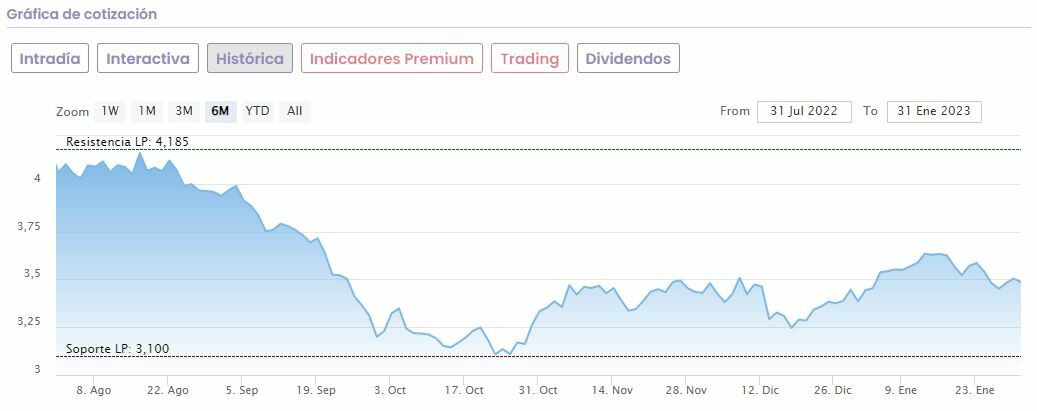Choose the 3M zoom range
1037x411 pixels.
184,111
